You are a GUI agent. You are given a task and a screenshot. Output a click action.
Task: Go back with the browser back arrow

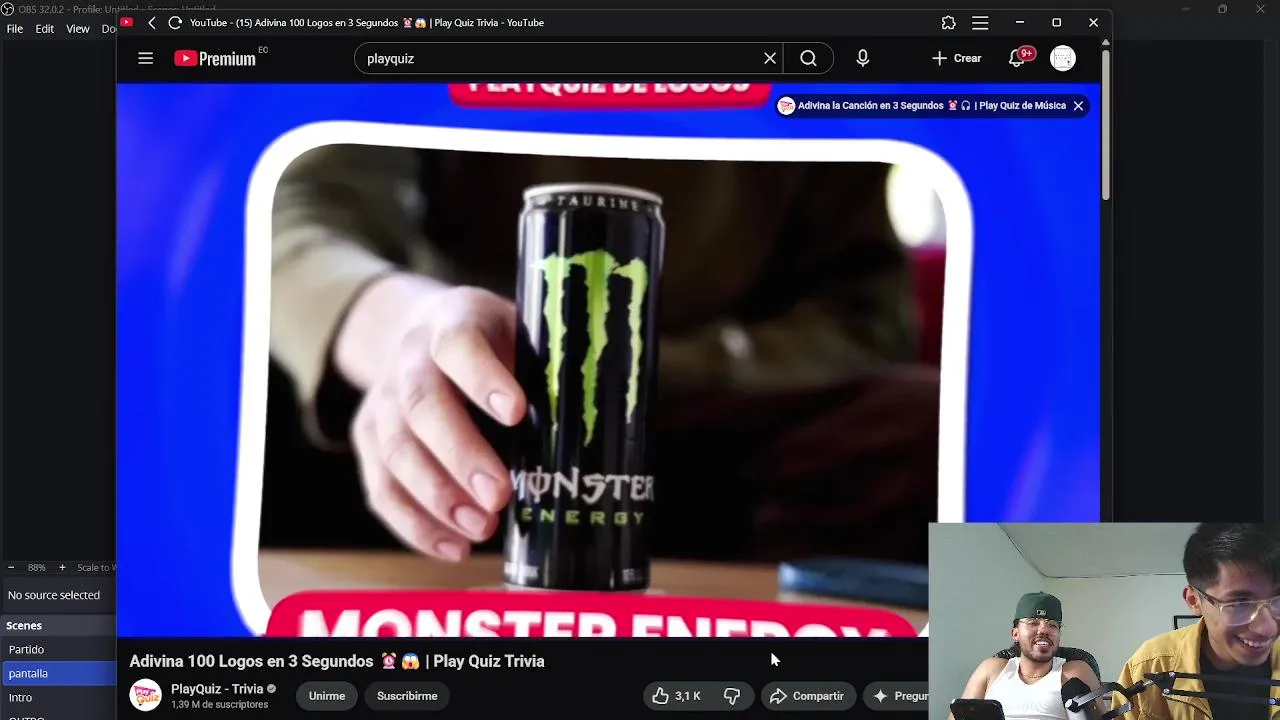[x=152, y=22]
